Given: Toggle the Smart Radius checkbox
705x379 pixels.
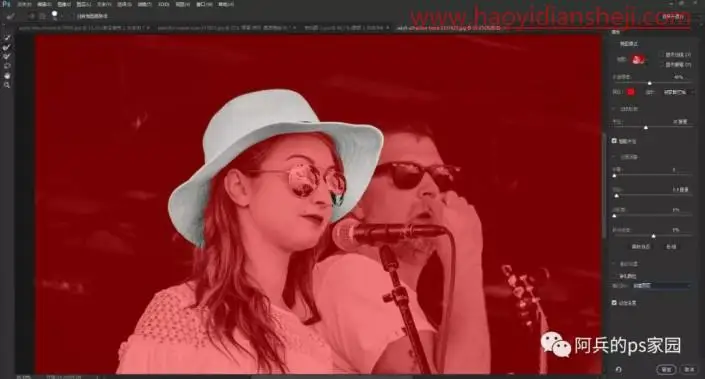Looking at the screenshot, I should (x=614, y=141).
